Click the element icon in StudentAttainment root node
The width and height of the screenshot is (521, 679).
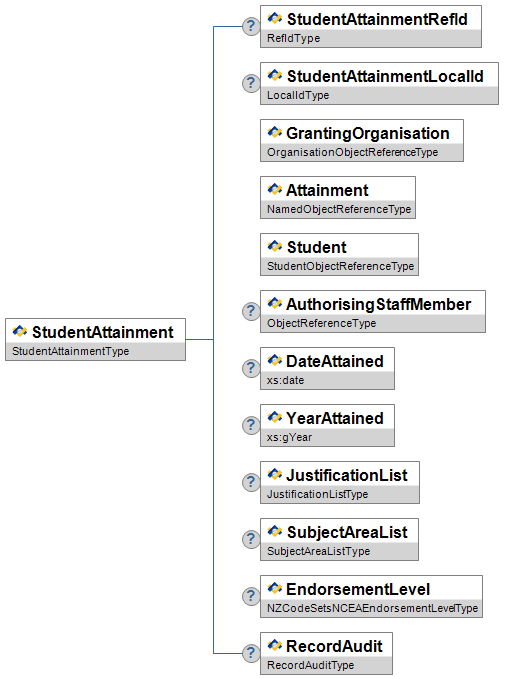[x=20, y=331]
